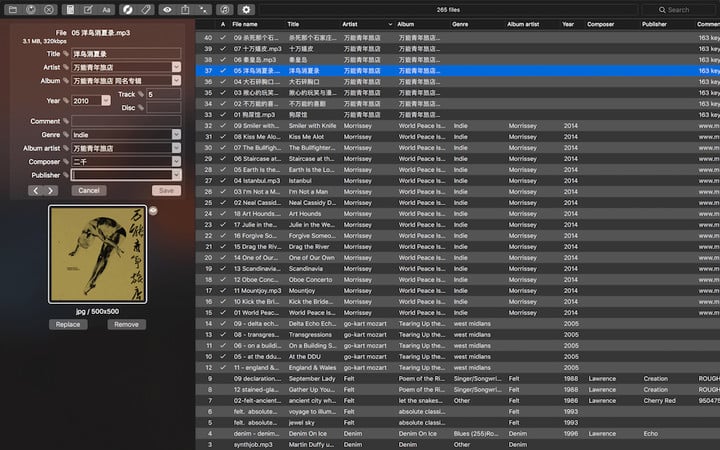Viewport: 720px width, 450px height.
Task: Open settings with the gear icon
Action: point(246,10)
